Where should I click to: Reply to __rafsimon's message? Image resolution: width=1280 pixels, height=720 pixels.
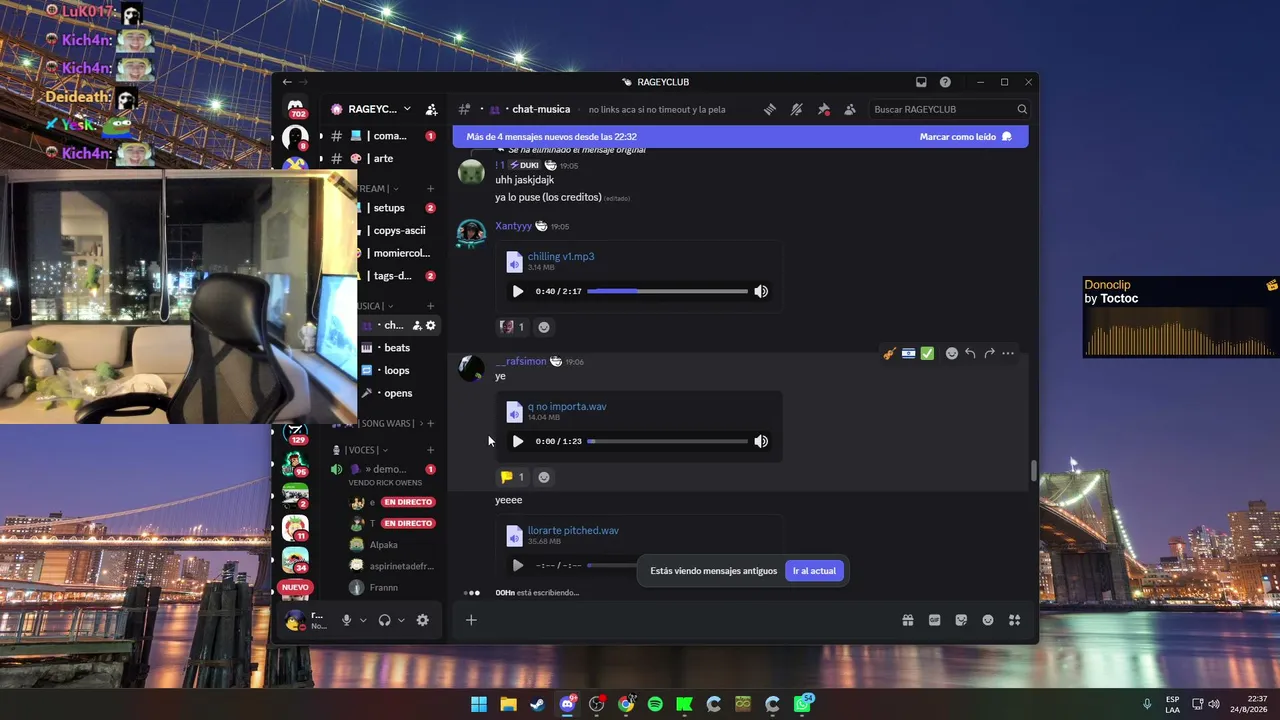click(x=970, y=353)
